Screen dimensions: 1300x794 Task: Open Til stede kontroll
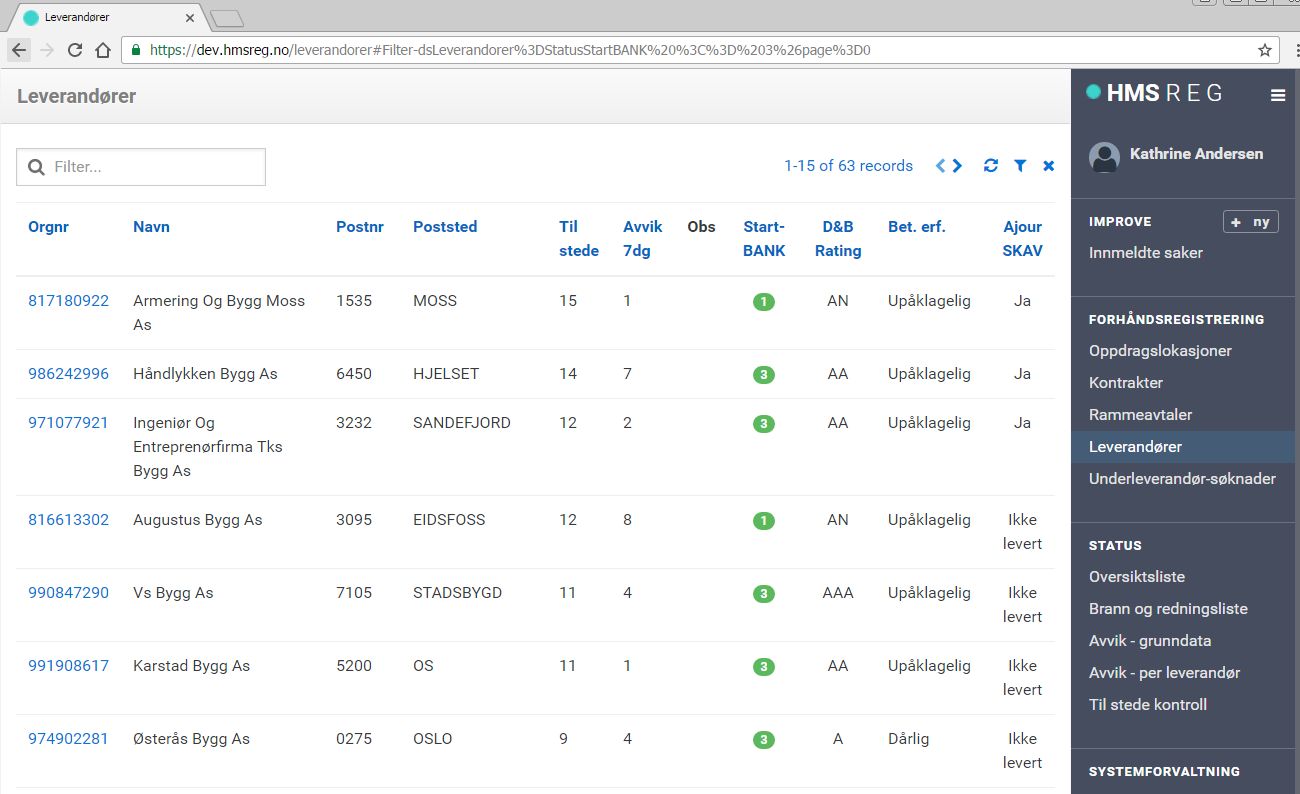click(x=1148, y=705)
